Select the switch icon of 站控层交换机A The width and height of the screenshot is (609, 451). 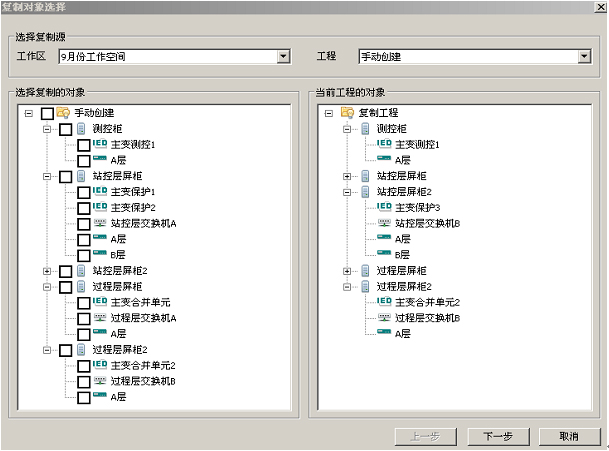[99, 223]
